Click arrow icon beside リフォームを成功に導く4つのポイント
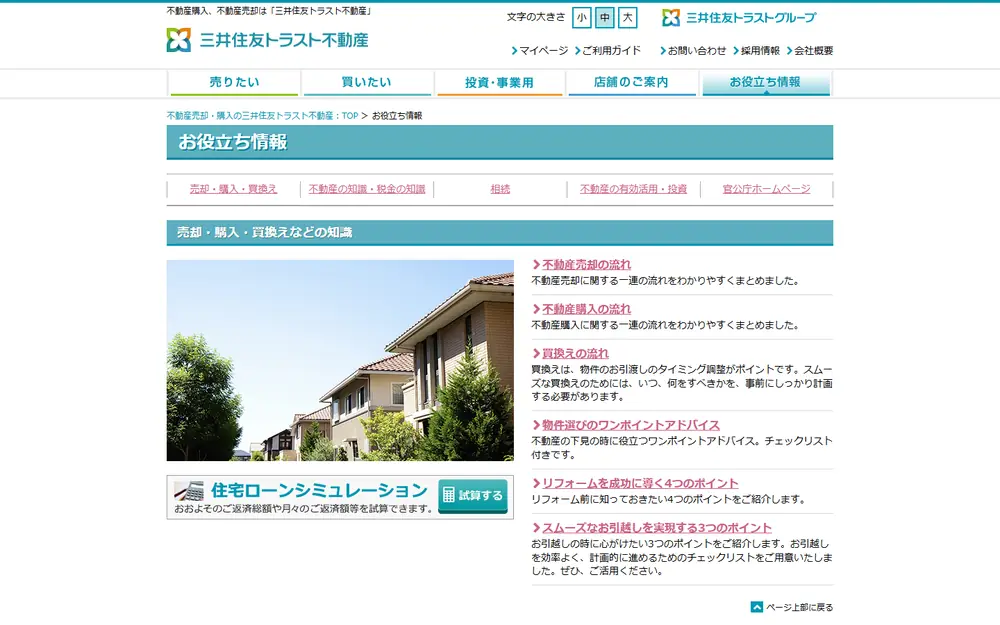 tap(536, 483)
